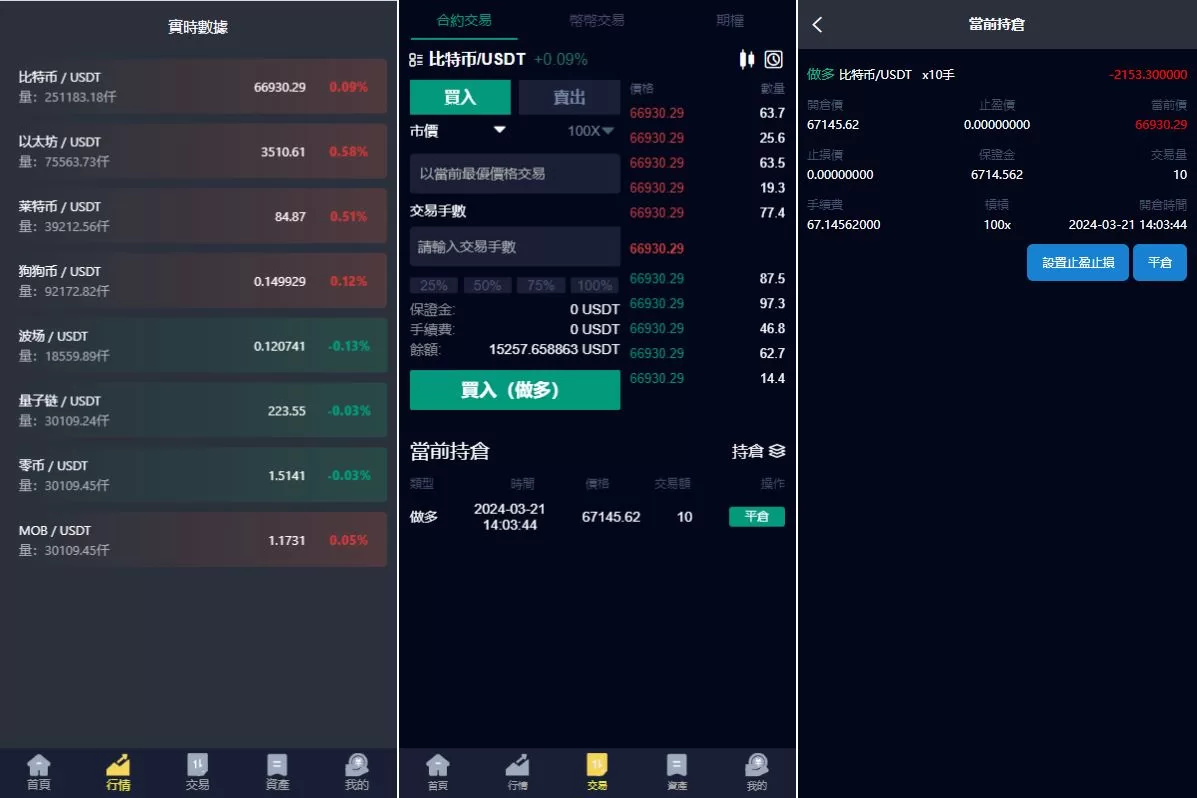Choose 75% position size
This screenshot has height=798, width=1197.
(540, 285)
